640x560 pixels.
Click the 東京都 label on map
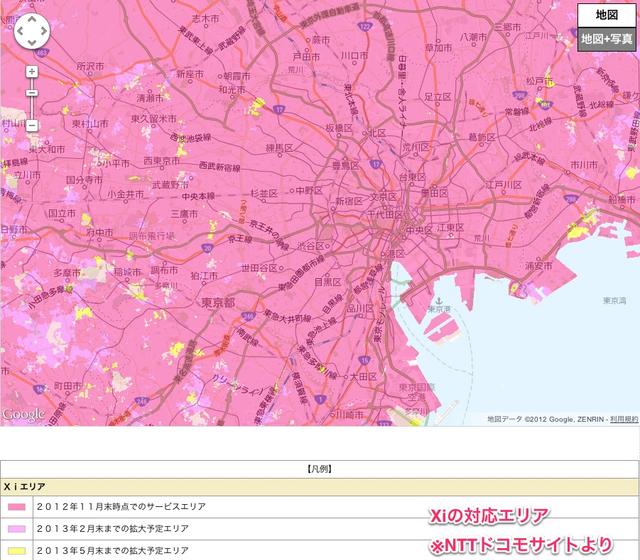[217, 302]
